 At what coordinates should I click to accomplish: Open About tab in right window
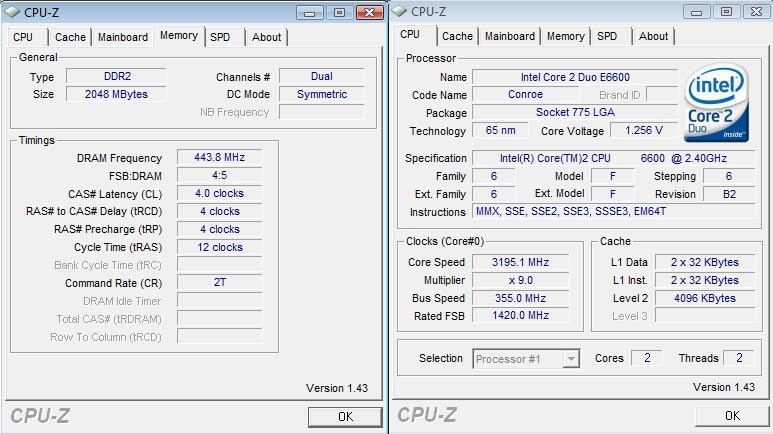[654, 36]
